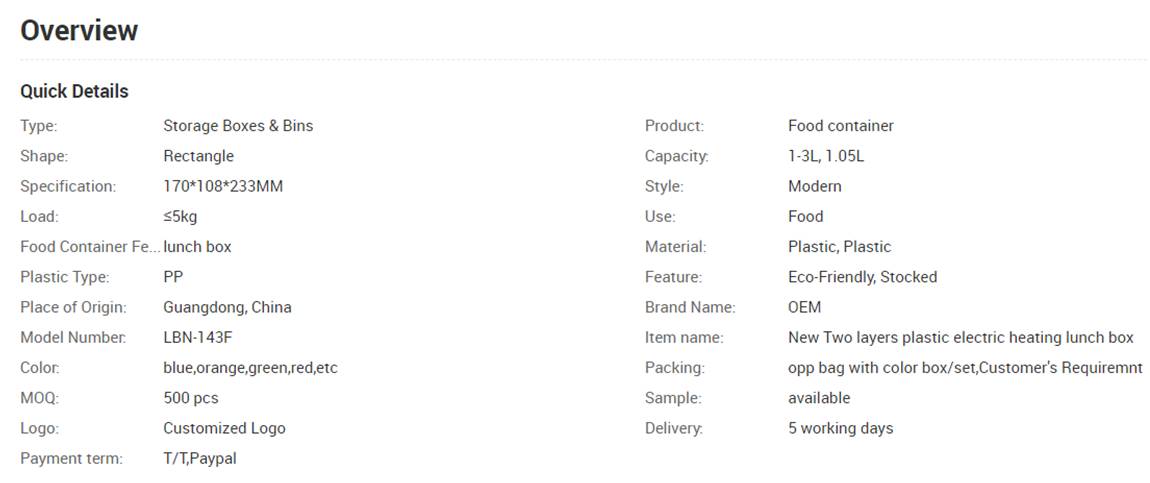Image resolution: width=1150 pixels, height=483 pixels.
Task: Click the Storage Boxes & Bins type value
Action: click(238, 126)
